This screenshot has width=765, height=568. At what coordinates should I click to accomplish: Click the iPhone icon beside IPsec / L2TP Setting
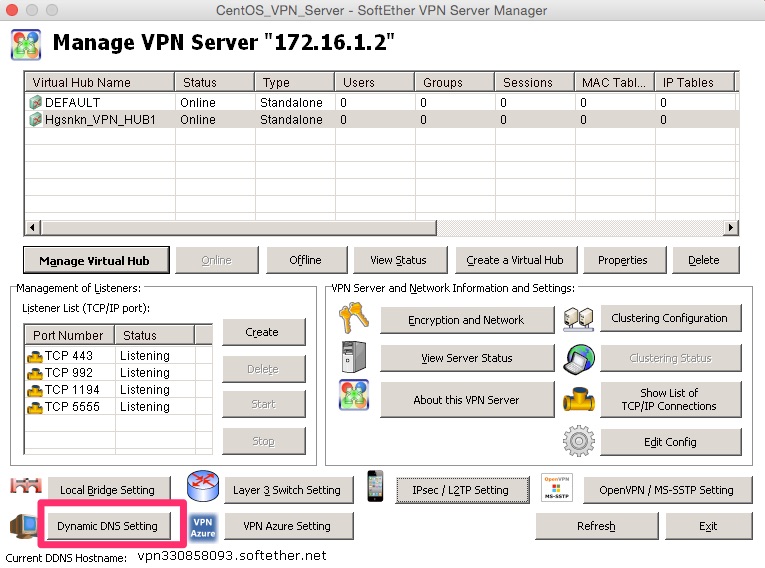375,486
